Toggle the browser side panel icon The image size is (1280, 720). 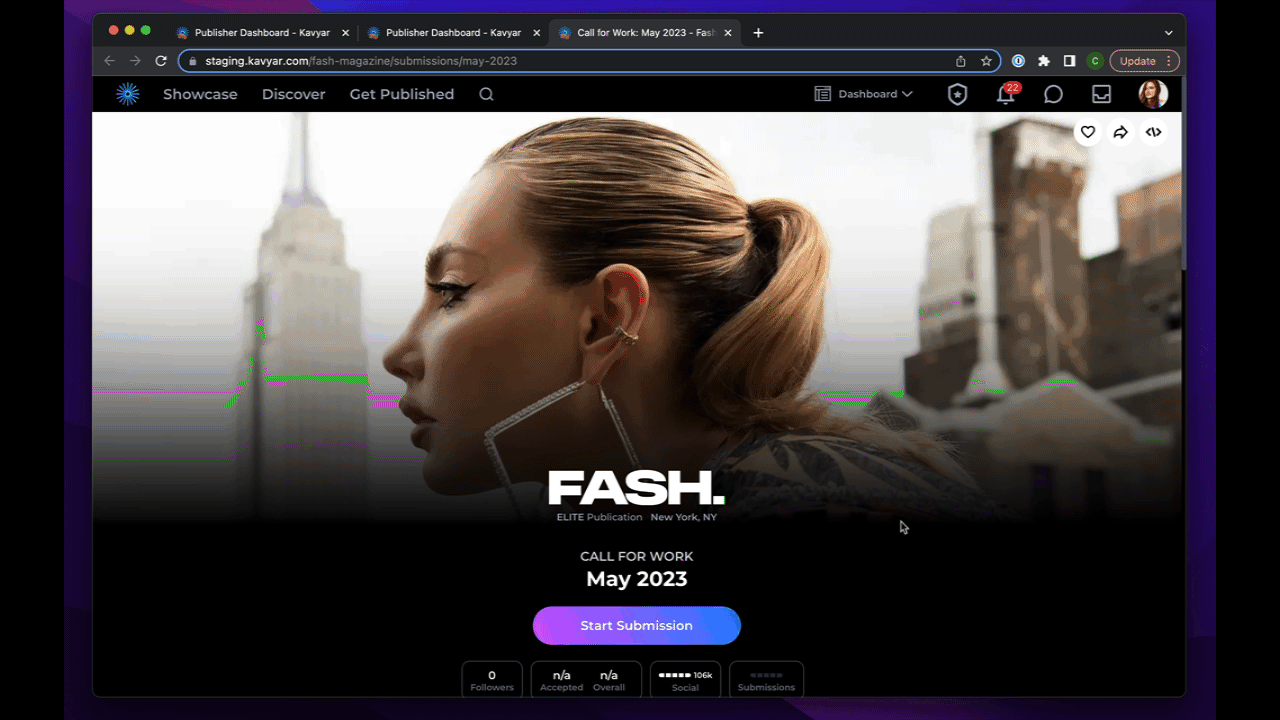pos(1069,61)
